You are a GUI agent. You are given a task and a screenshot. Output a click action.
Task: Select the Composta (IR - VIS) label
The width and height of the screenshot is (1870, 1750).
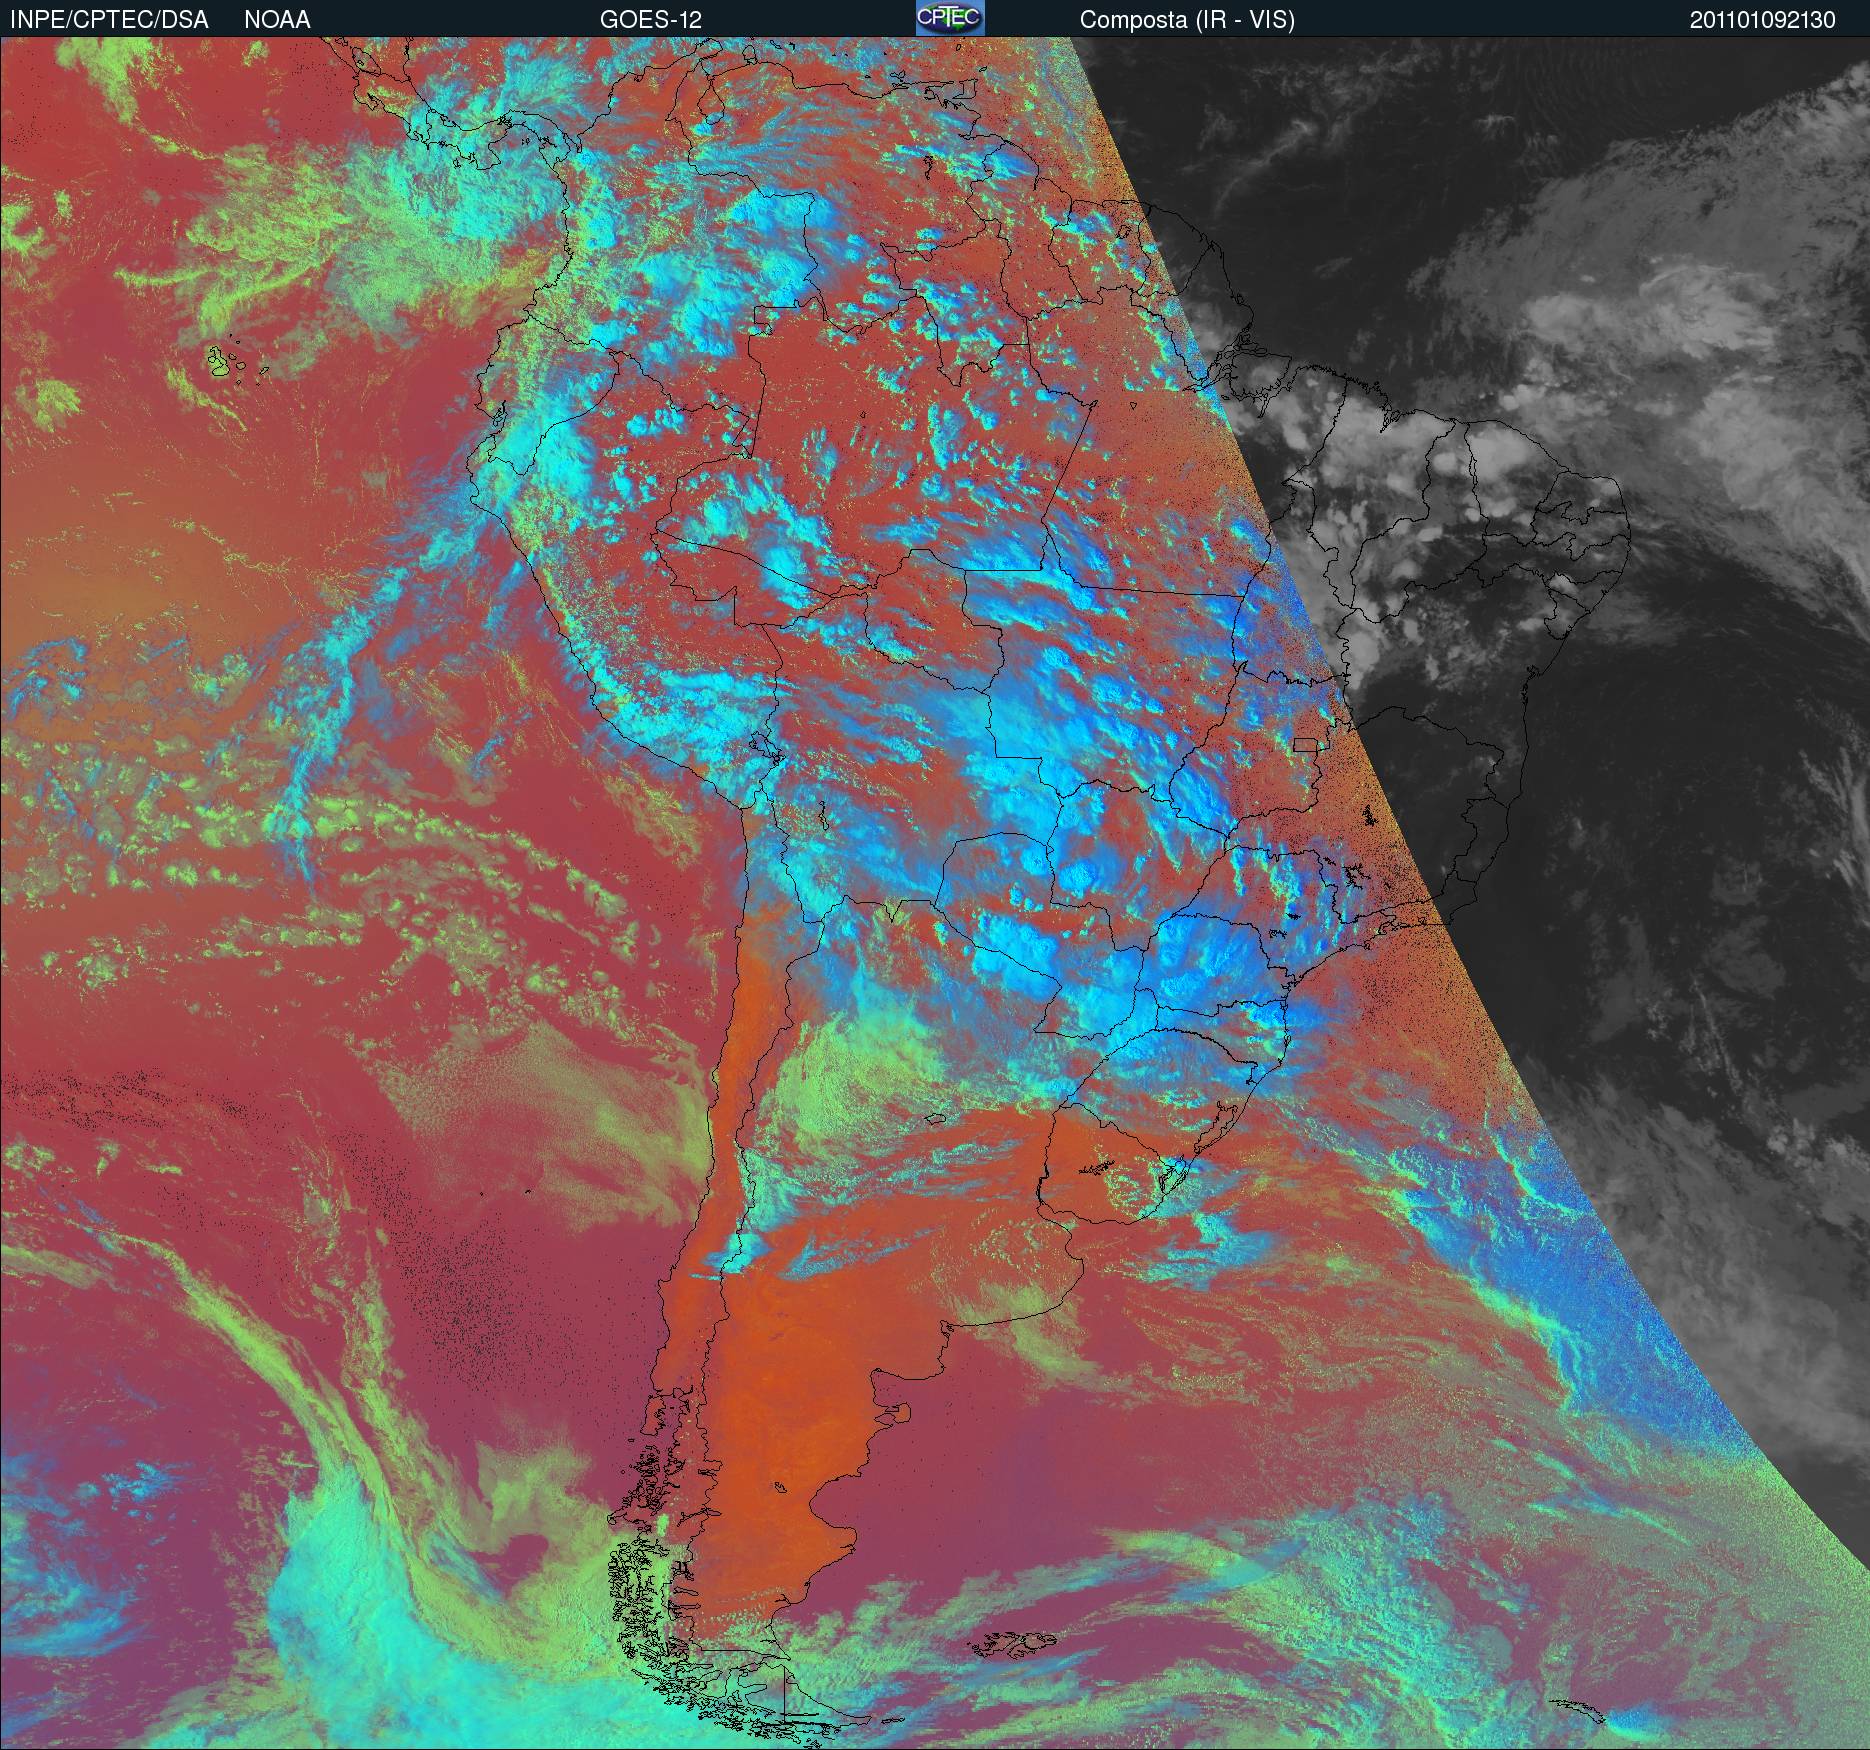pyautogui.click(x=1187, y=20)
